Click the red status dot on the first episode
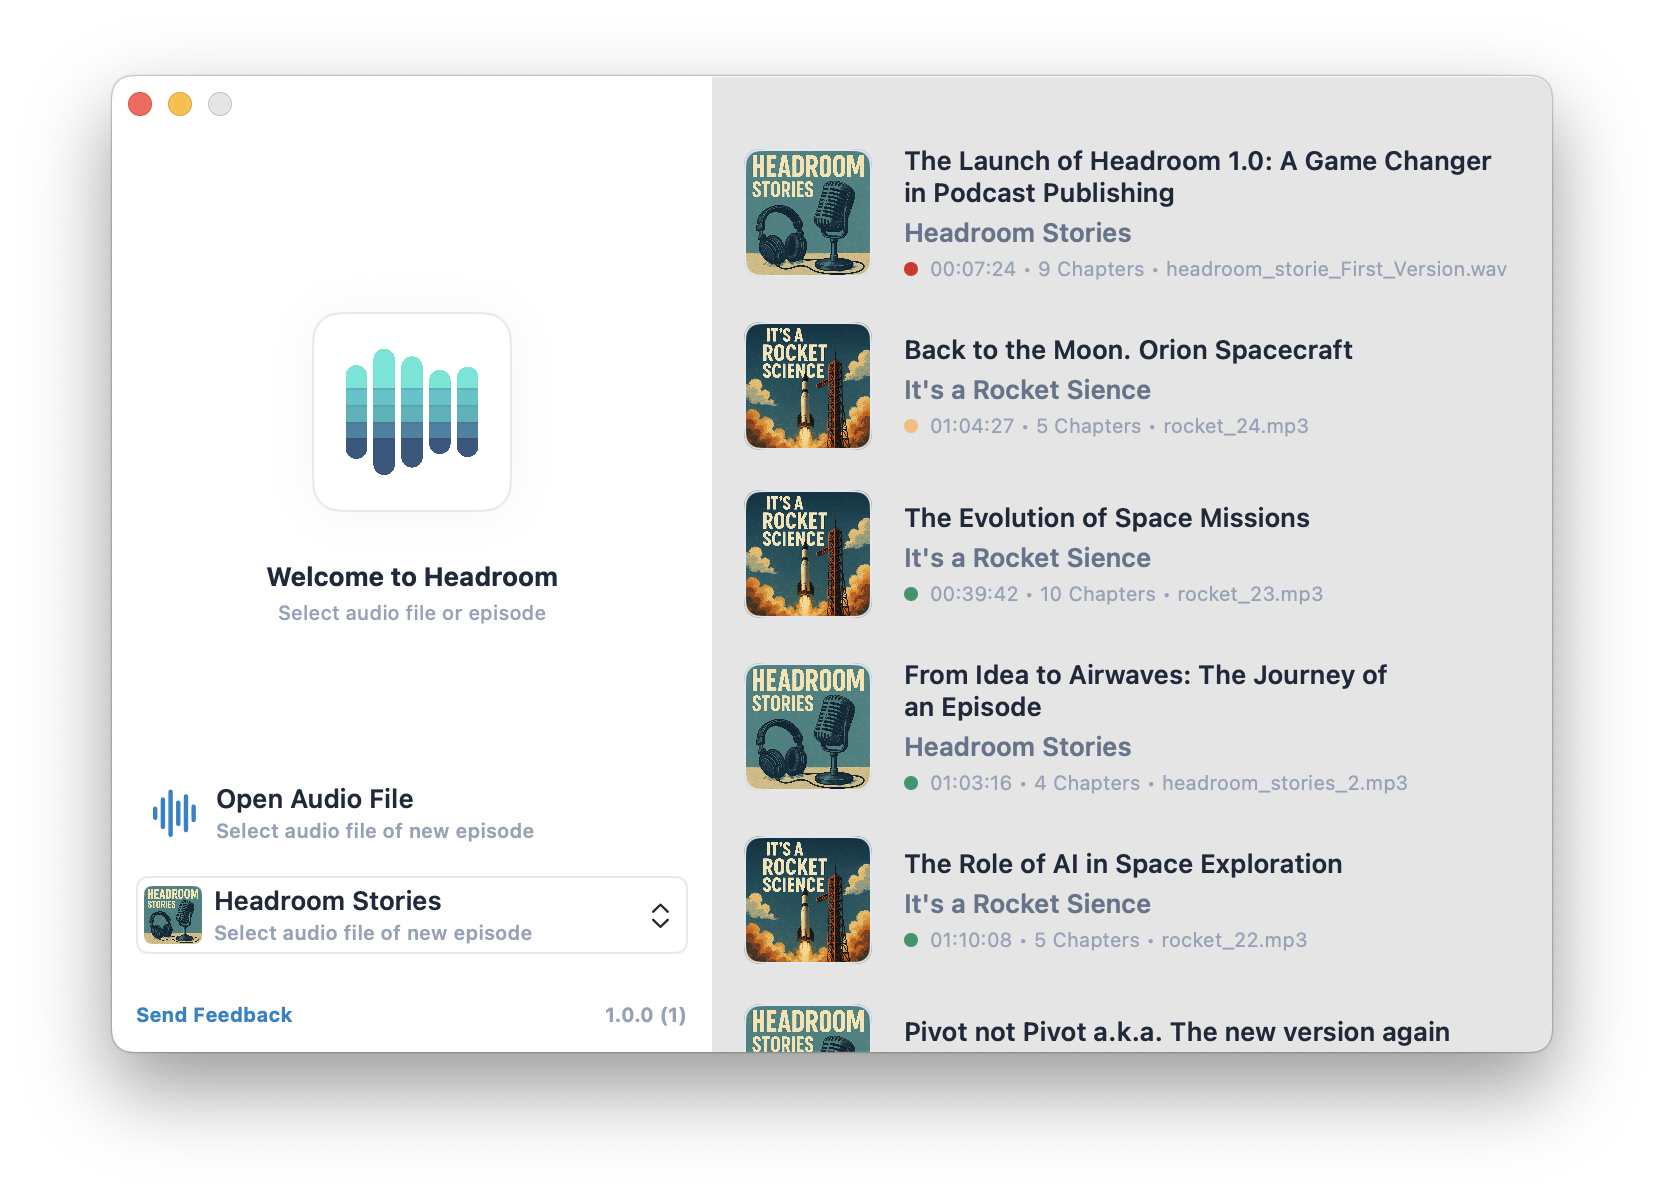The width and height of the screenshot is (1664, 1200). (911, 269)
